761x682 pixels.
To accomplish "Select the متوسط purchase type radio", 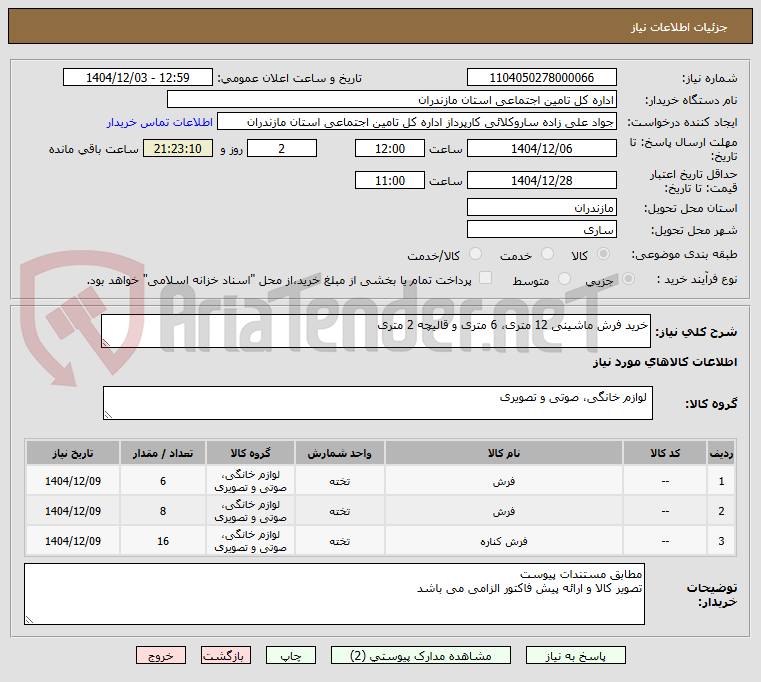I will click(x=564, y=279).
